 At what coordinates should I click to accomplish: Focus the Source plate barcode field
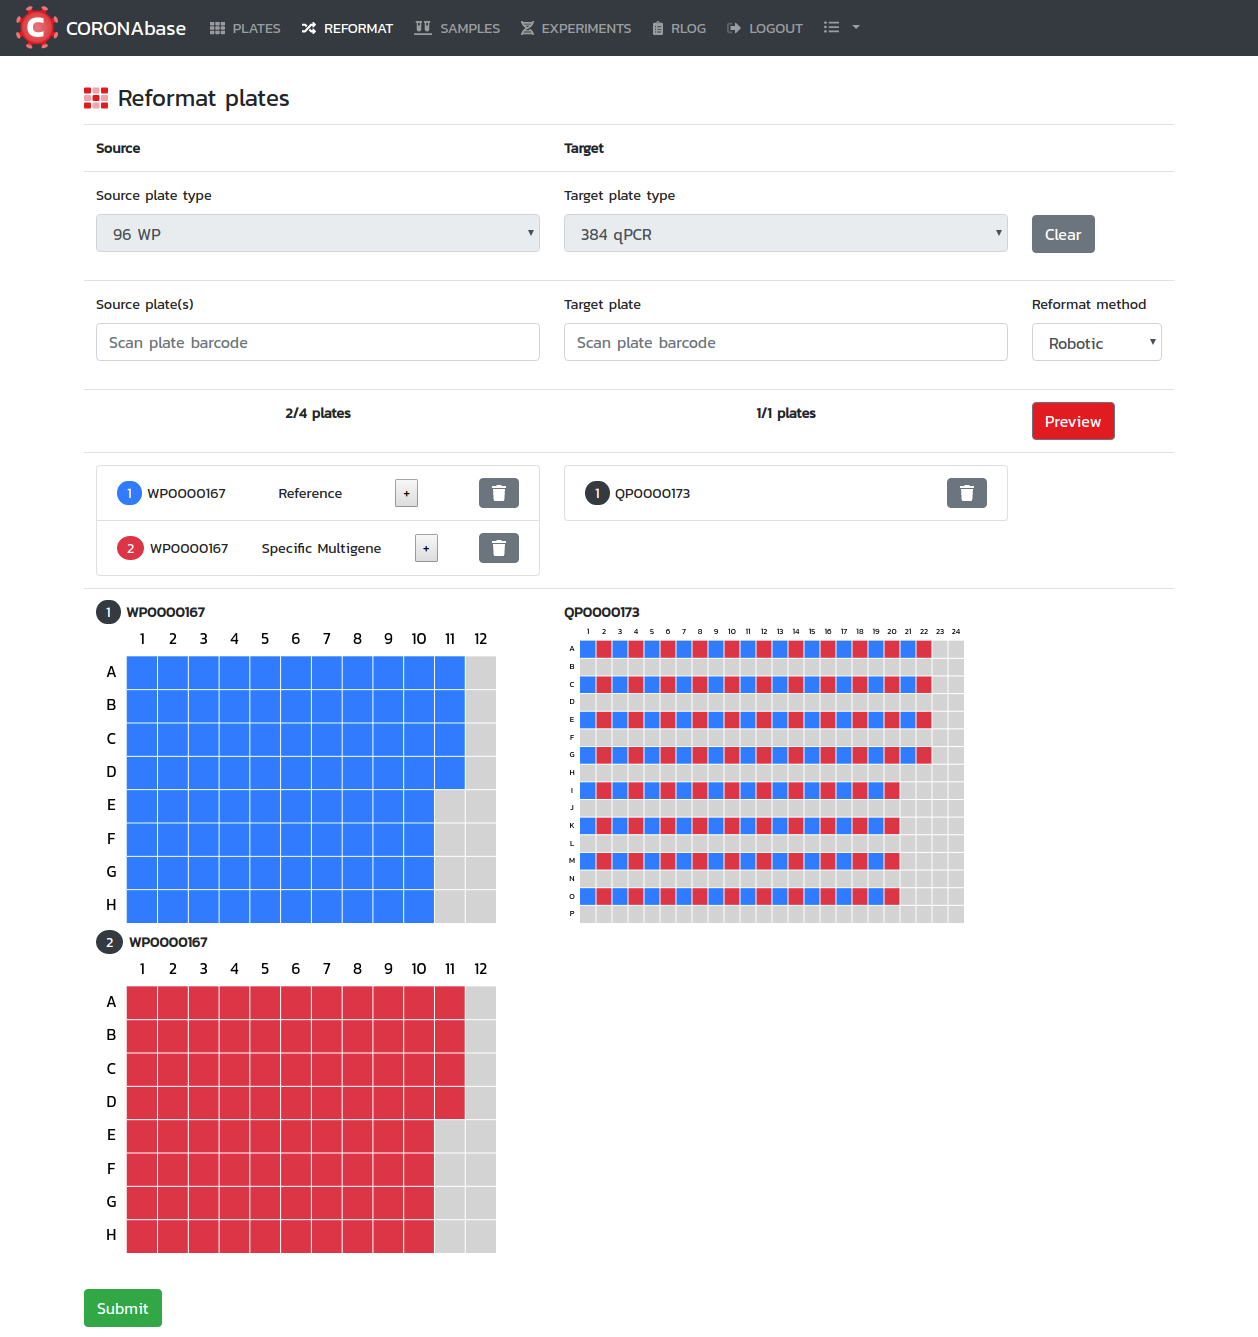317,343
